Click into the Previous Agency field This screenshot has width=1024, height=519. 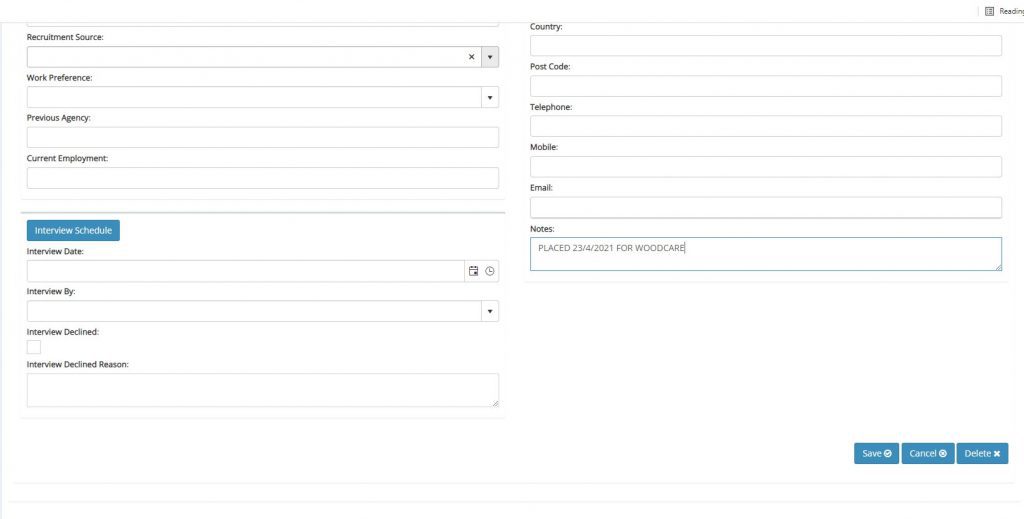[x=262, y=137]
